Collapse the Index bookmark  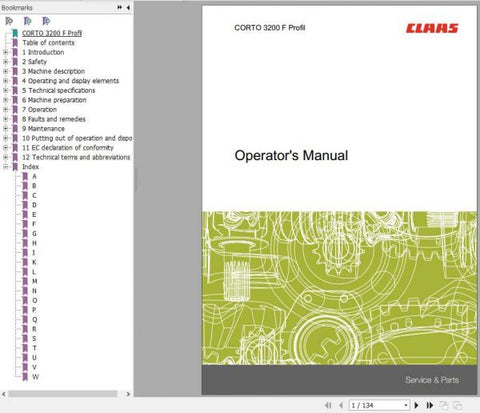point(5,167)
